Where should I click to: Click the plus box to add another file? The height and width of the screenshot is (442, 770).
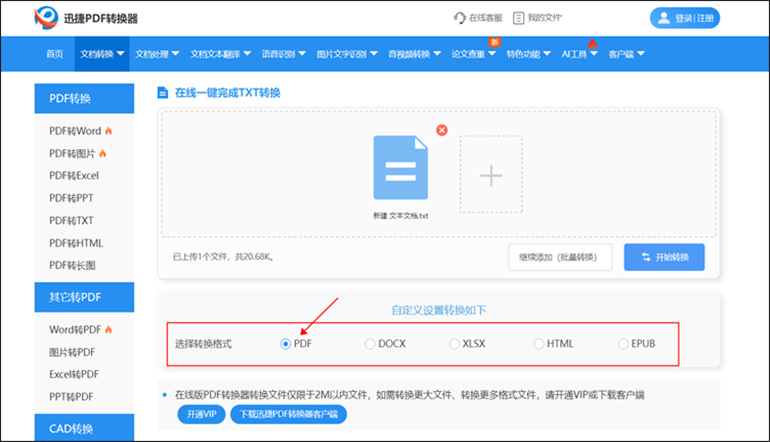[491, 174]
